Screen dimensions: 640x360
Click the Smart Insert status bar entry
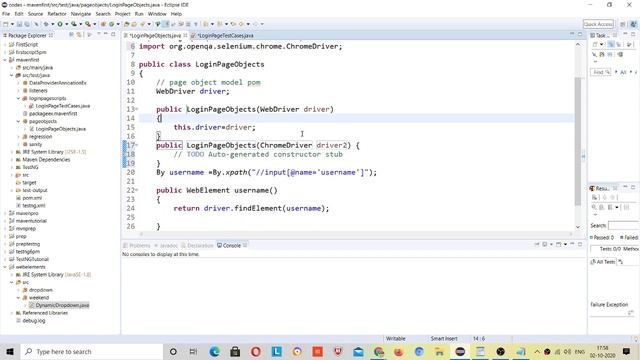point(444,338)
